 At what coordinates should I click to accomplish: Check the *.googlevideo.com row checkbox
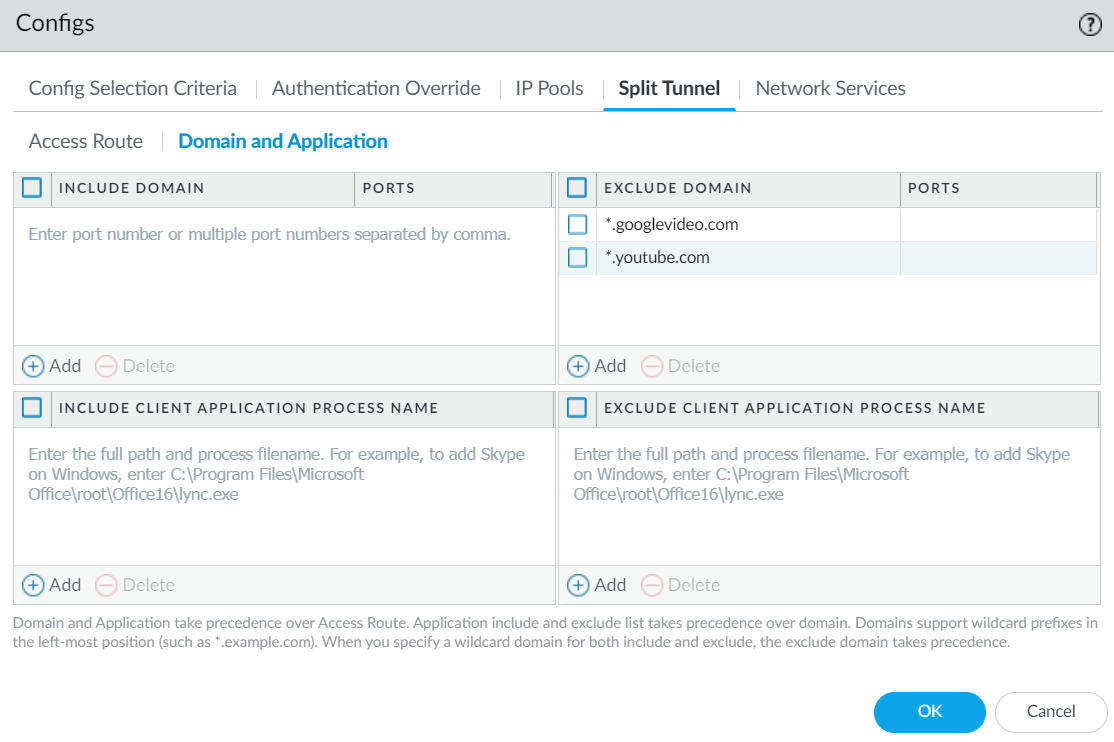tap(577, 224)
